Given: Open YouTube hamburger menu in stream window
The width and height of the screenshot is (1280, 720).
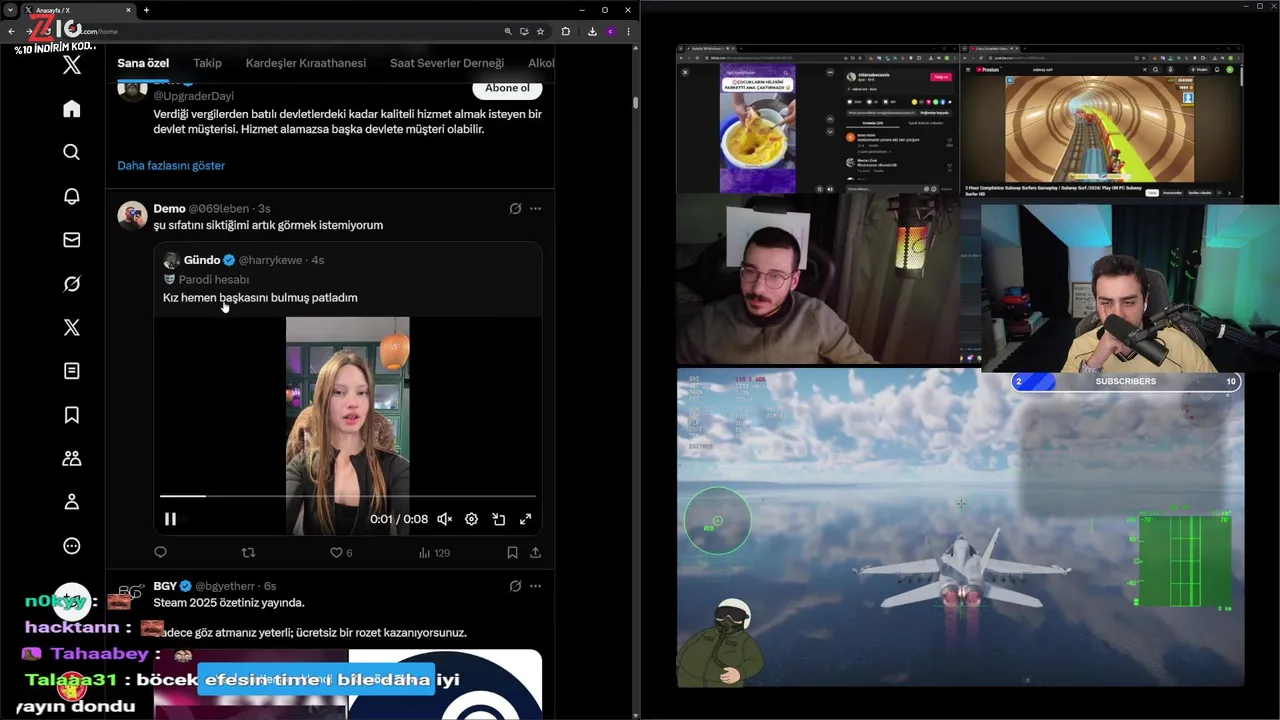Looking at the screenshot, I should click(969, 70).
